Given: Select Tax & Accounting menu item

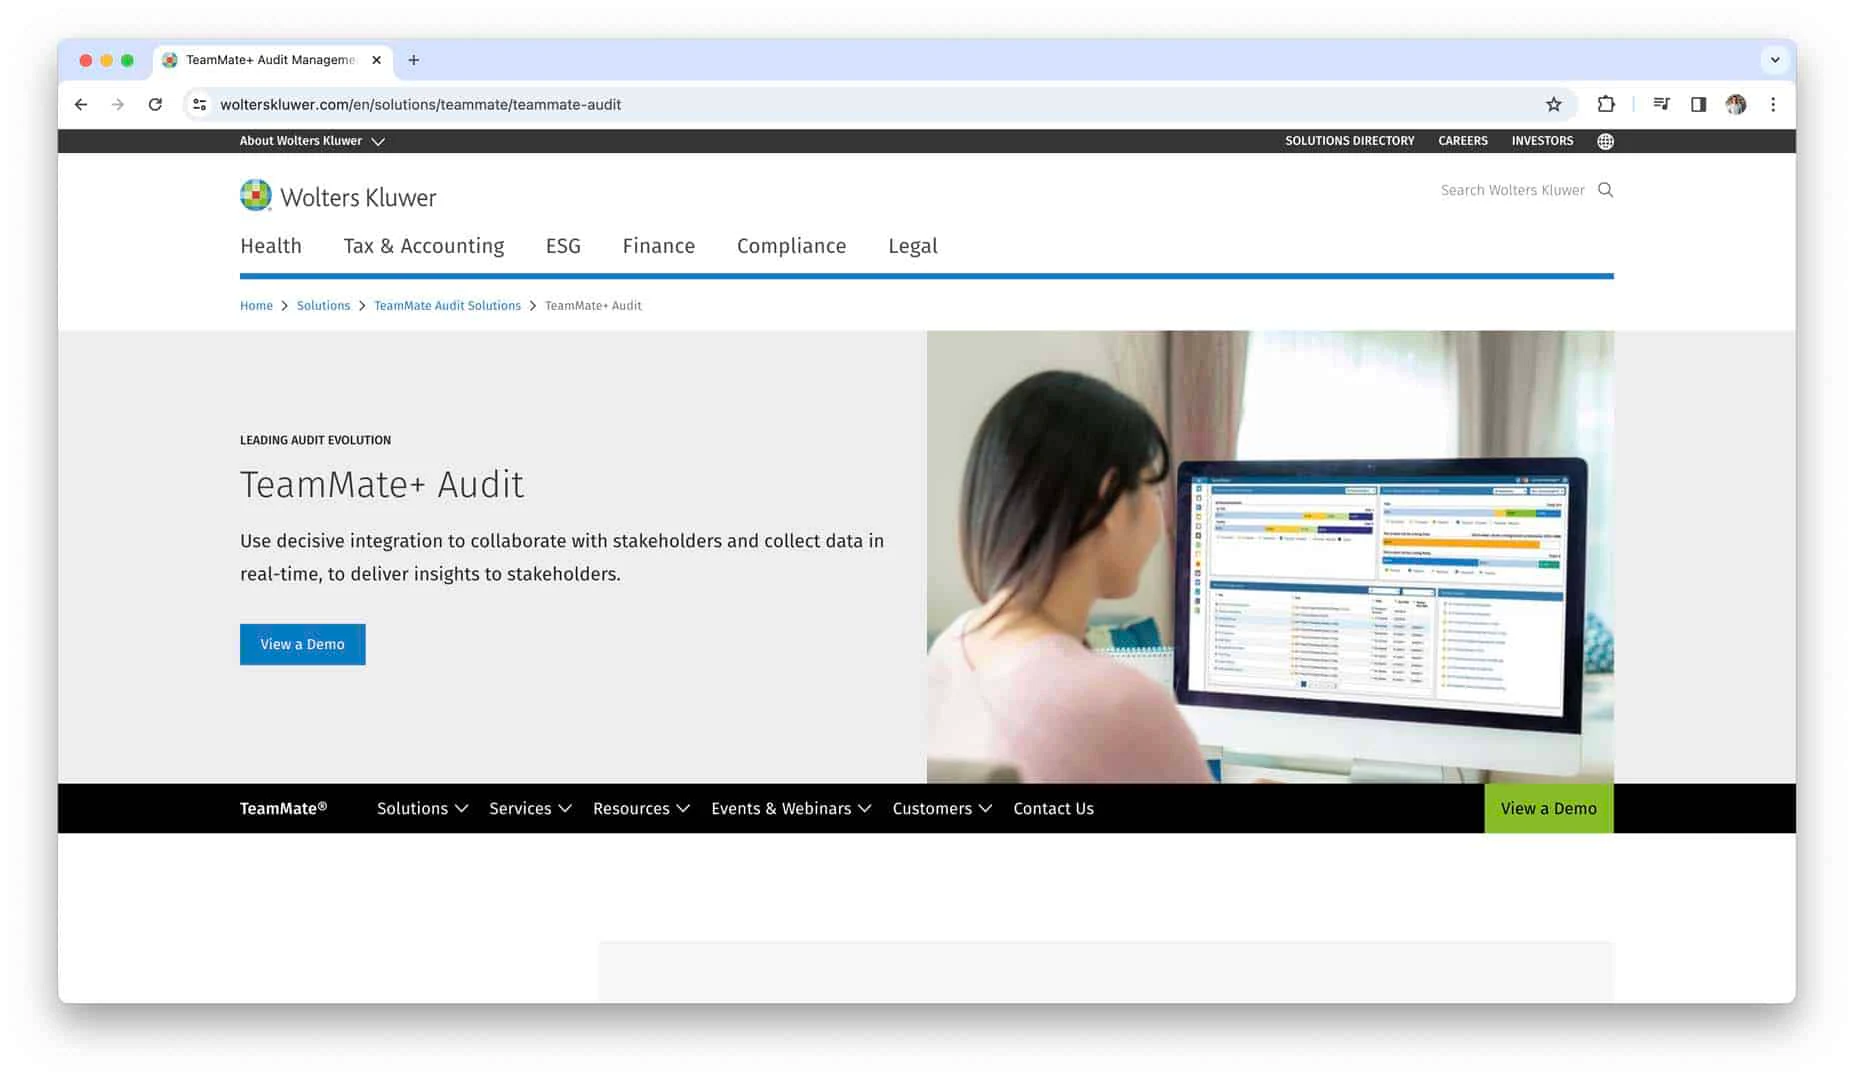Looking at the screenshot, I should [424, 246].
